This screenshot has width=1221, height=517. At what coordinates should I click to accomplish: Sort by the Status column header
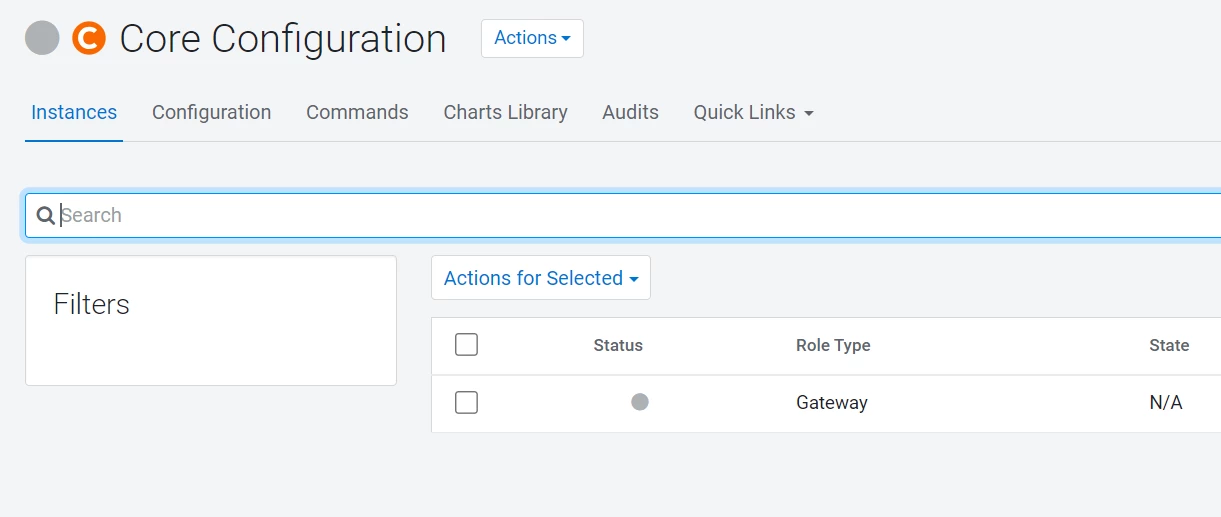pyautogui.click(x=618, y=345)
